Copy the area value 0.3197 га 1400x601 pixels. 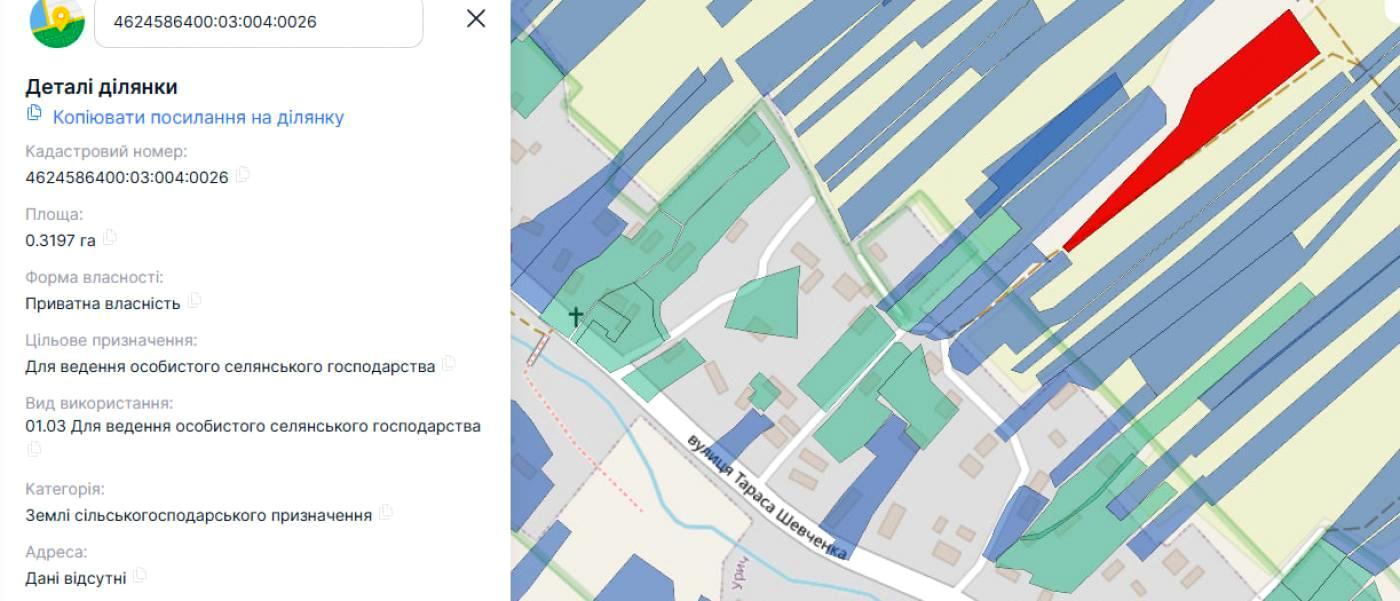(110, 238)
